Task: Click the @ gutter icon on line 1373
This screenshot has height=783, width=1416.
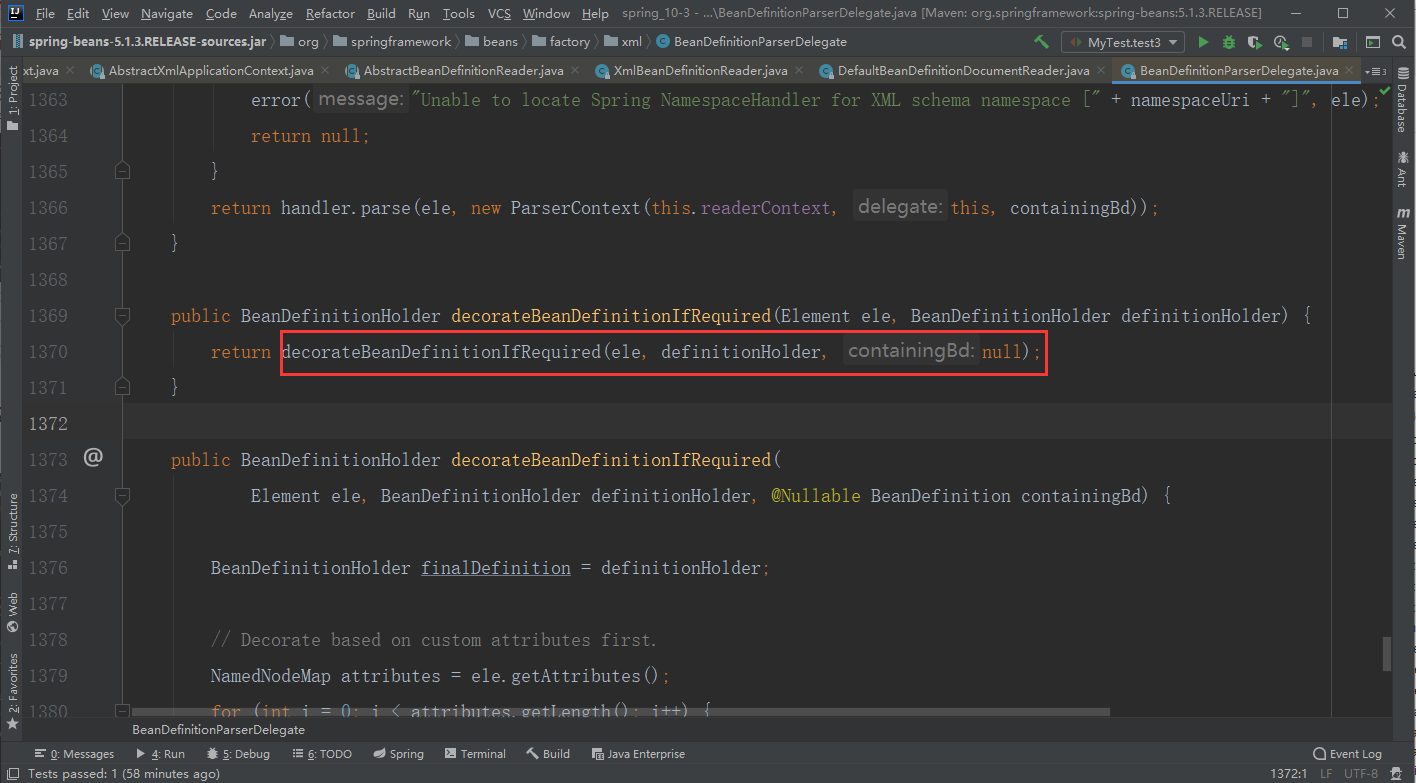Action: (93, 458)
